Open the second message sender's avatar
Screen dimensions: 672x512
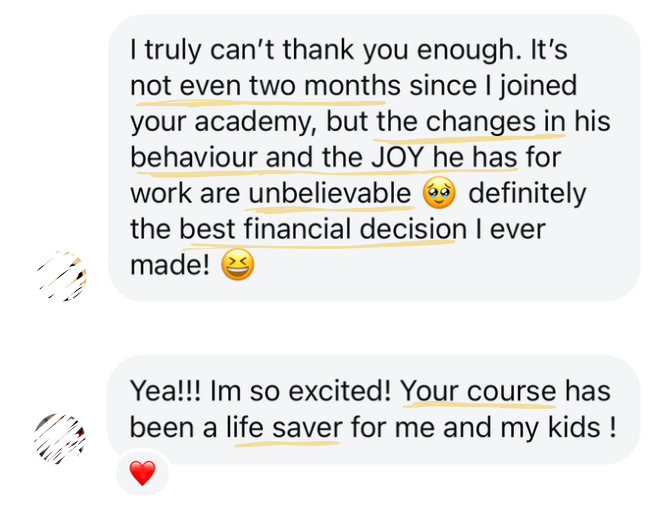pos(60,438)
